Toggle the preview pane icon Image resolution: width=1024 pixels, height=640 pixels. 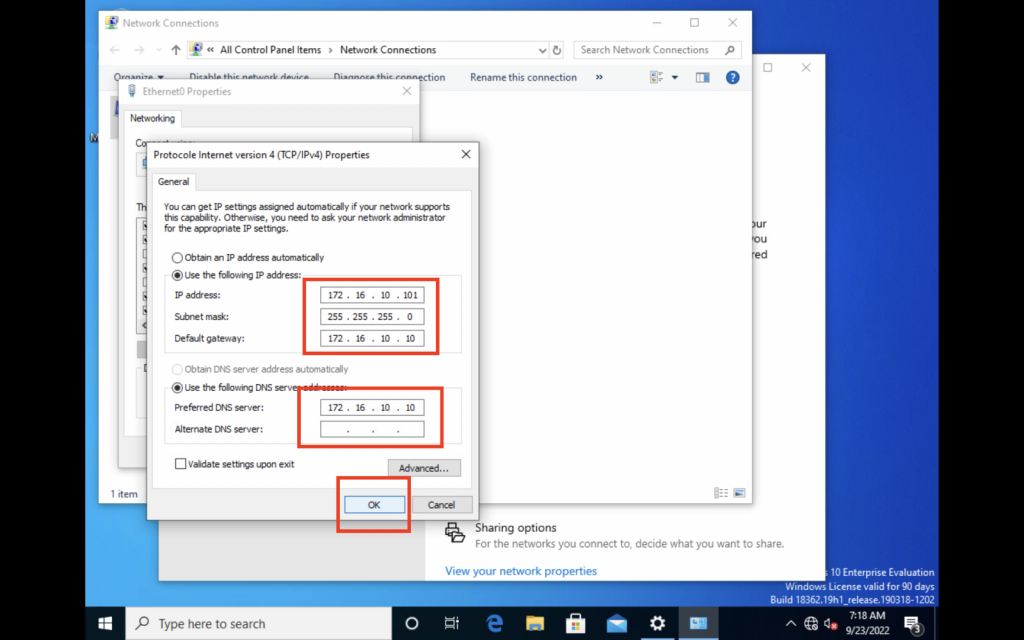pyautogui.click(x=702, y=77)
